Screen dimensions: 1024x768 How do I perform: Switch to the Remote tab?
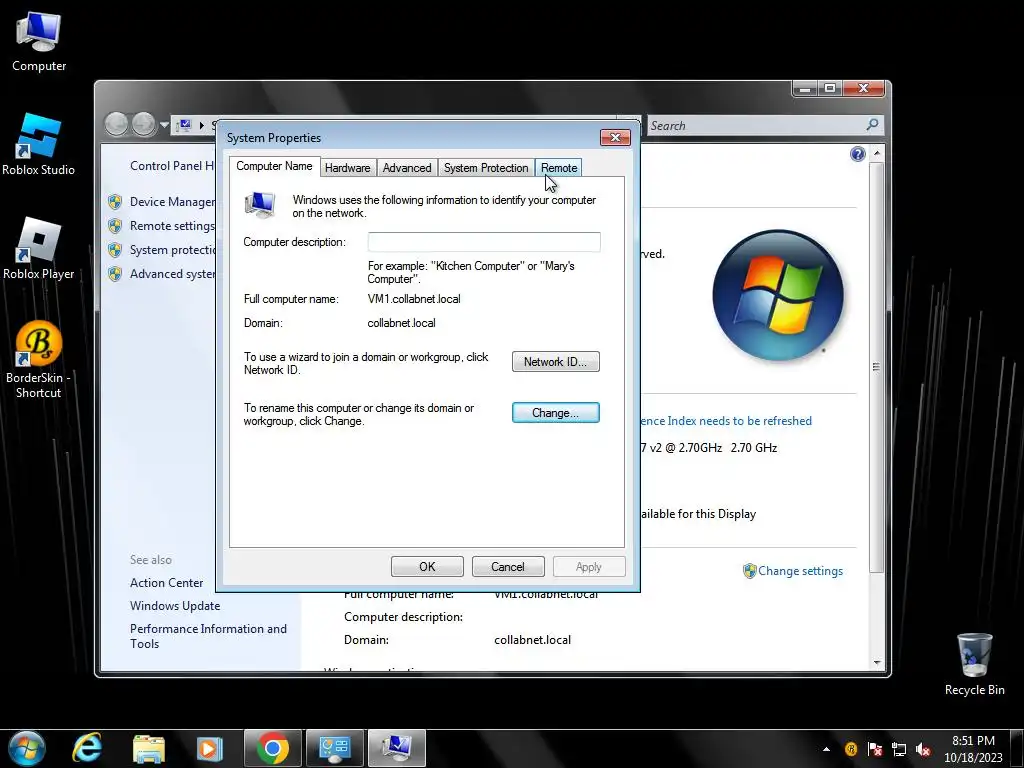pos(558,168)
